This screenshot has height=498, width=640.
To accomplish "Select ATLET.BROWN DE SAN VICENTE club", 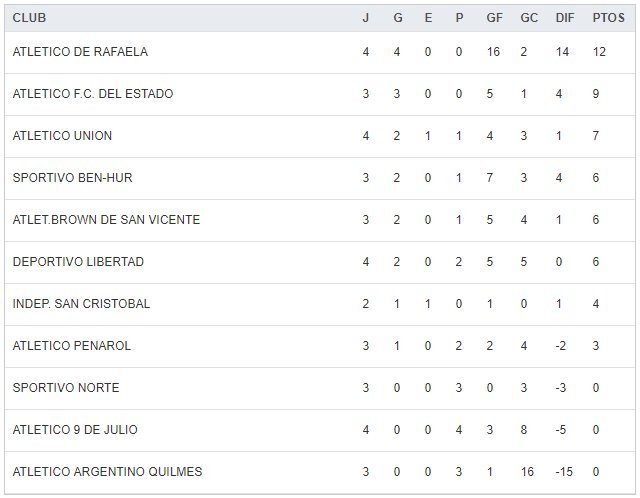I will [x=106, y=220].
